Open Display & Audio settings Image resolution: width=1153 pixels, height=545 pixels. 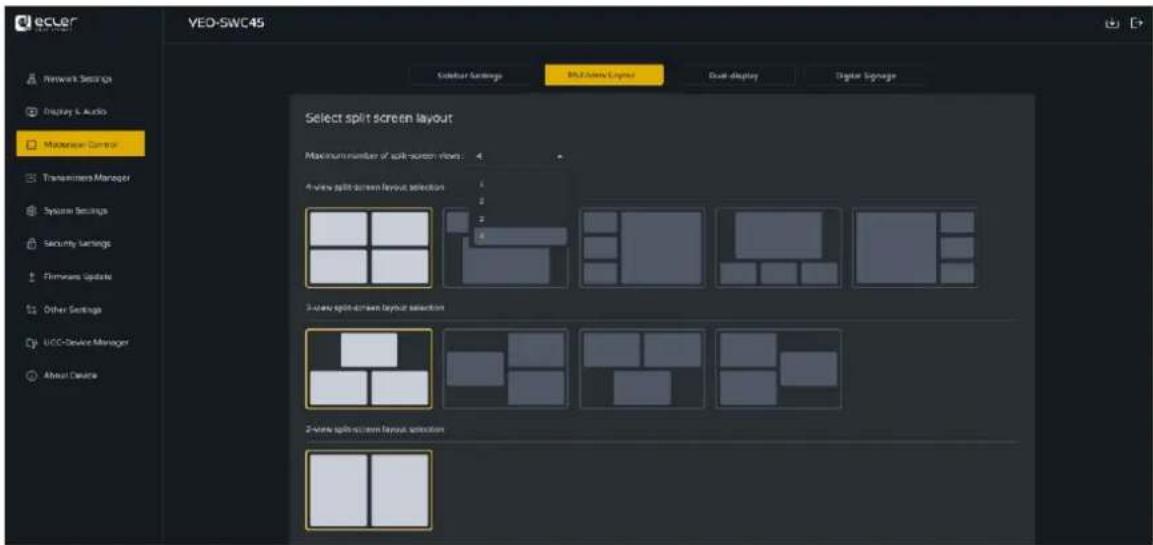pos(80,111)
